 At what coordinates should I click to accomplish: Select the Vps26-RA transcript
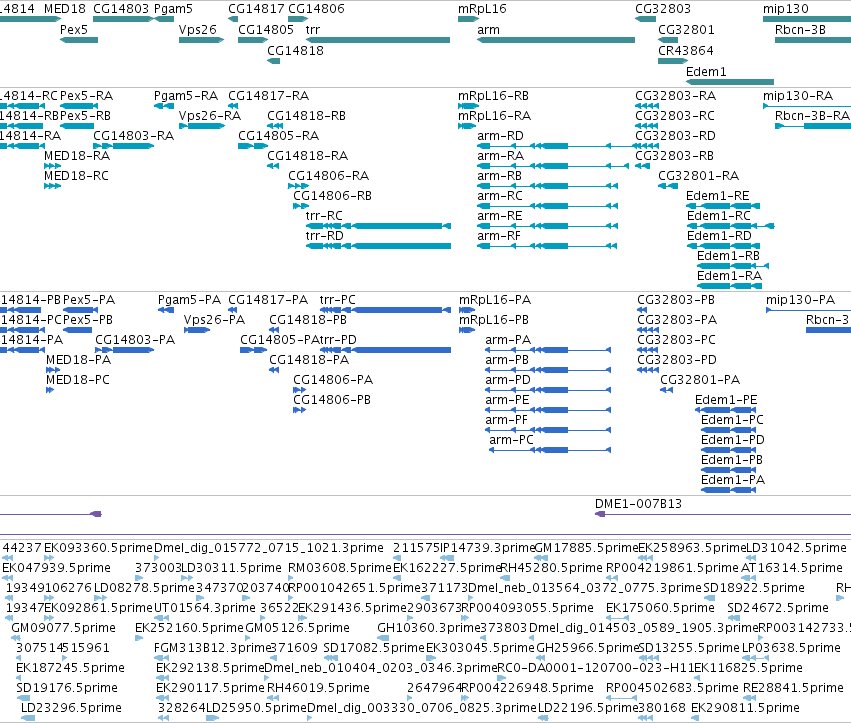201,126
